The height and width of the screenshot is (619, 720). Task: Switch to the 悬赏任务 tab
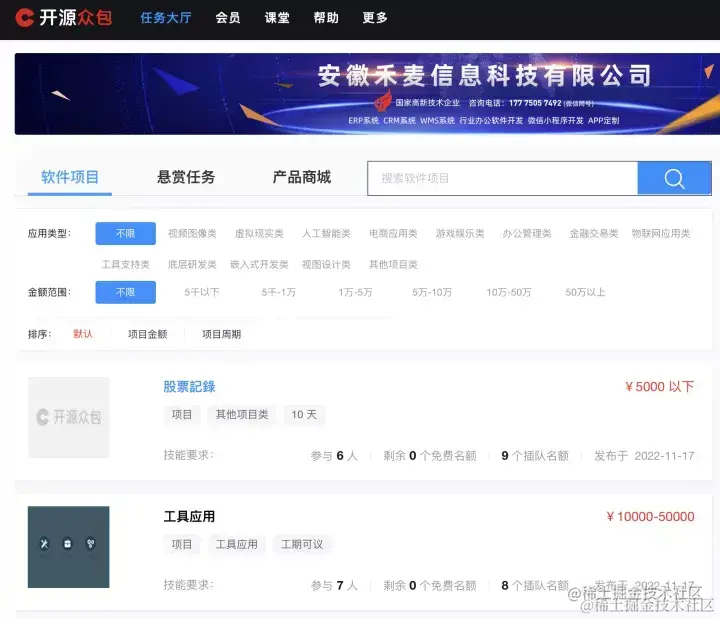coord(186,177)
